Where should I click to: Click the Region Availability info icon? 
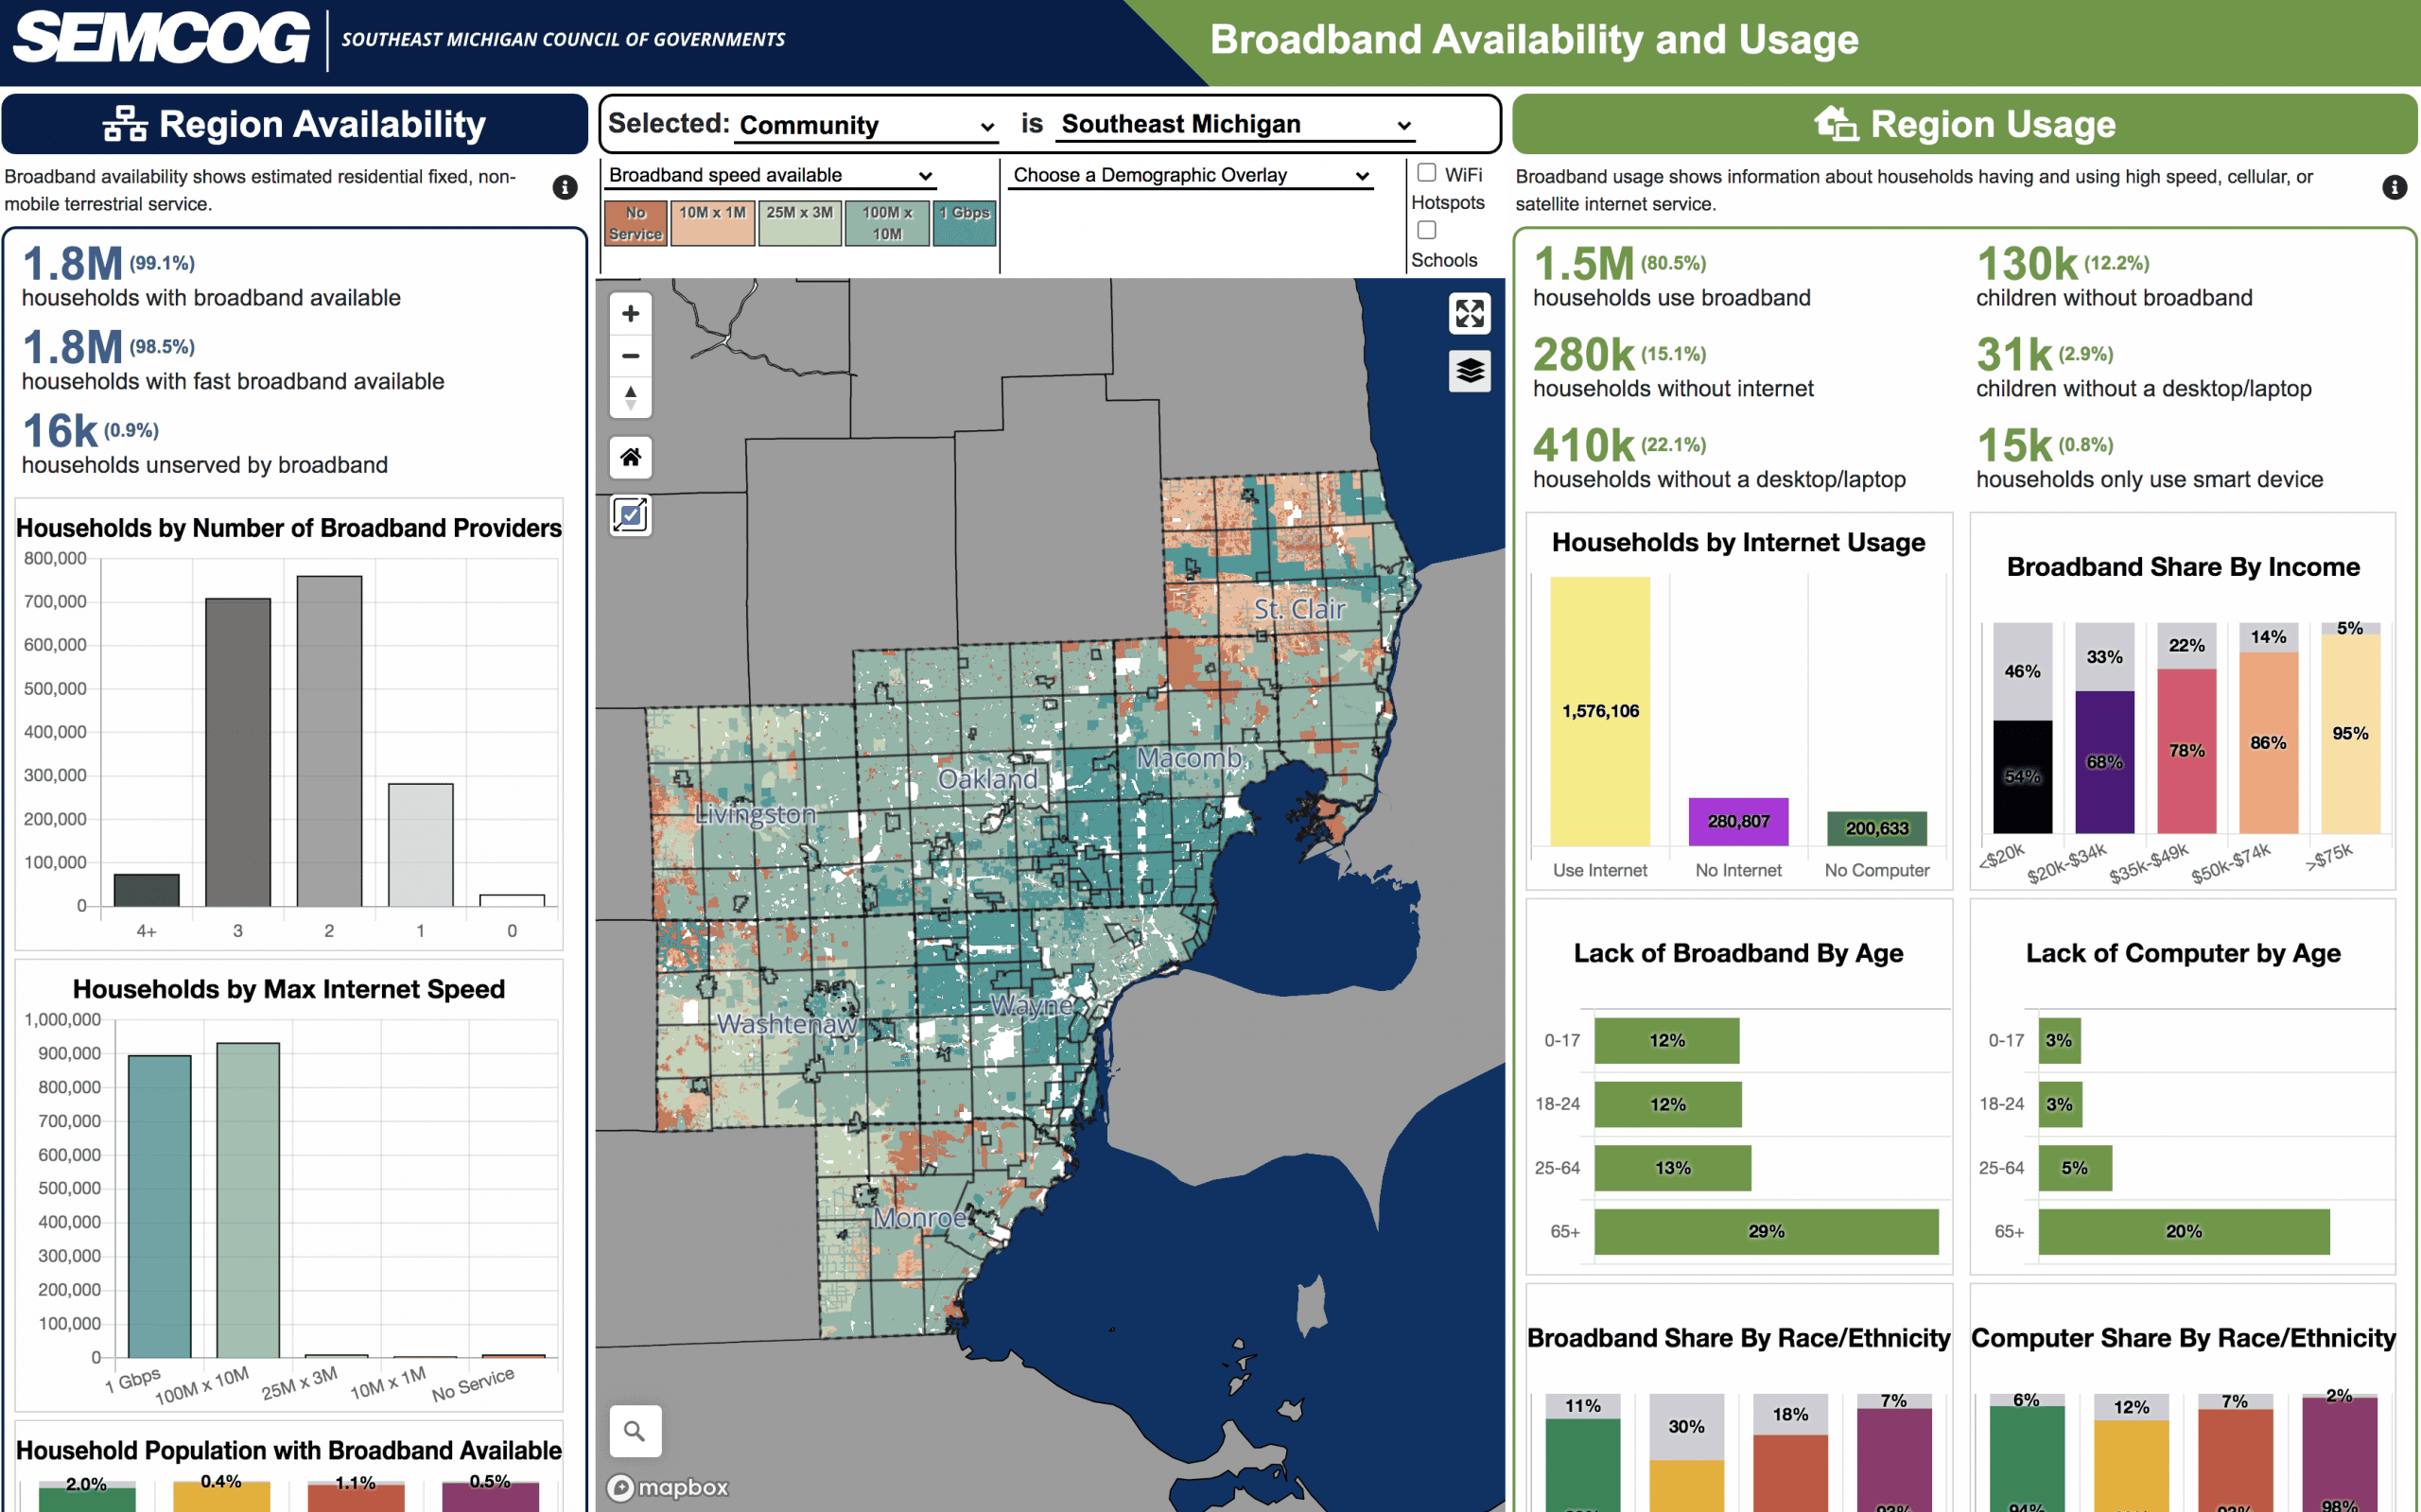pyautogui.click(x=566, y=187)
